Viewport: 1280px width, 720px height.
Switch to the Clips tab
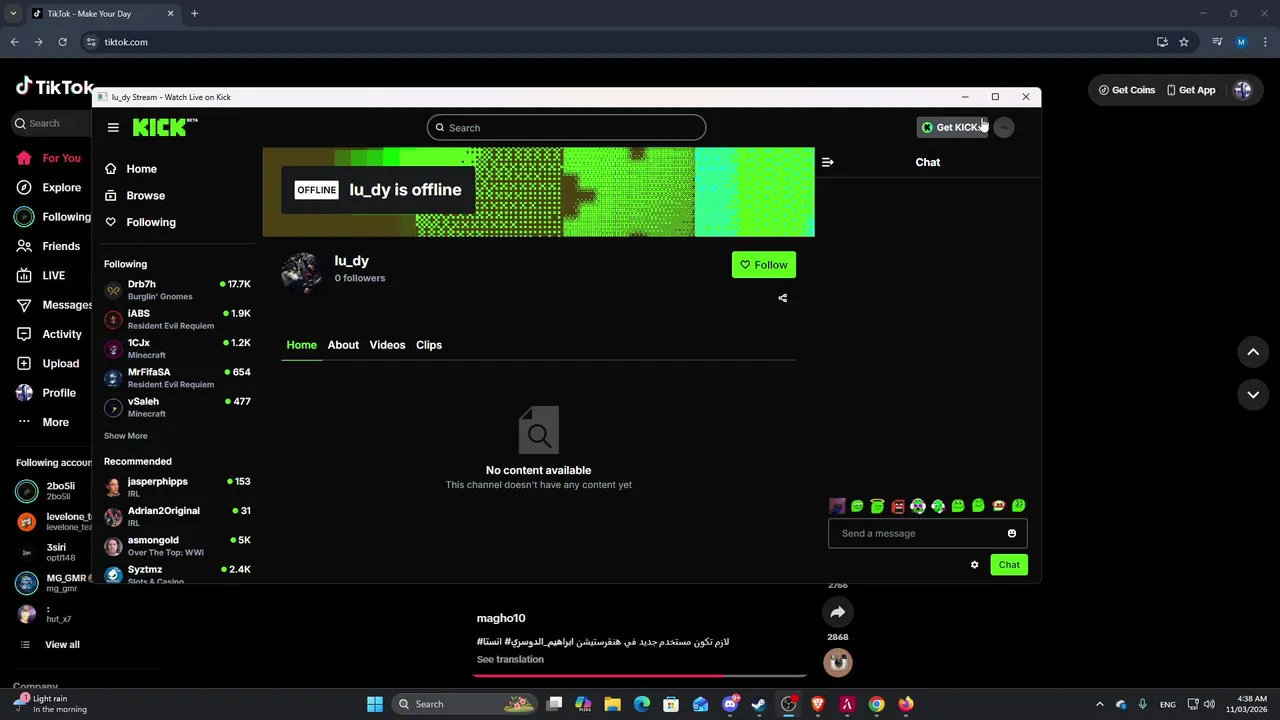(x=429, y=345)
